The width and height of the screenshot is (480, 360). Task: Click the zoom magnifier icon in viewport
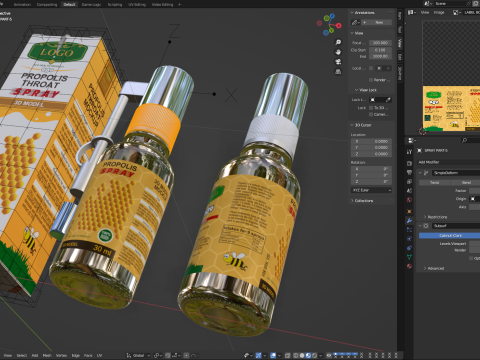pyautogui.click(x=338, y=42)
